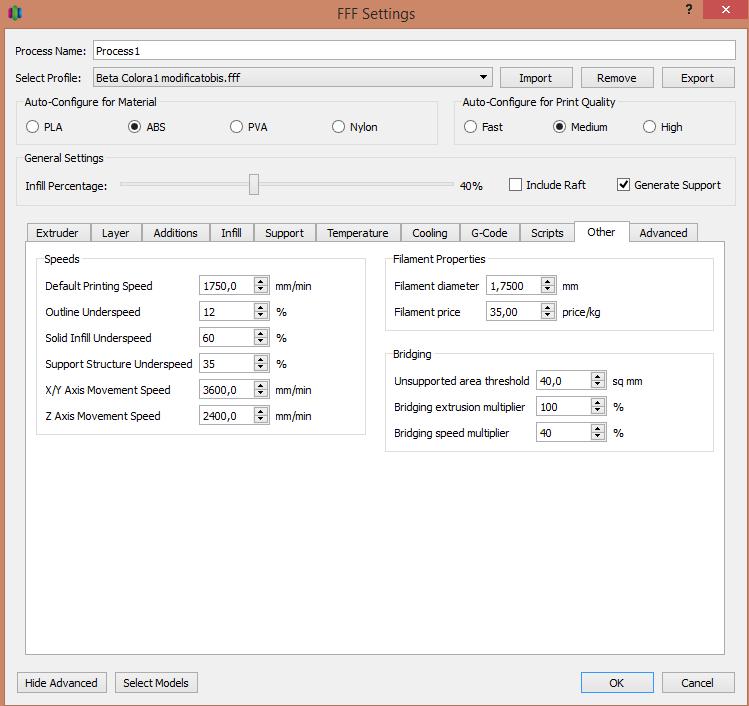Click the help question mark icon
The height and width of the screenshot is (706, 749).
688,9
